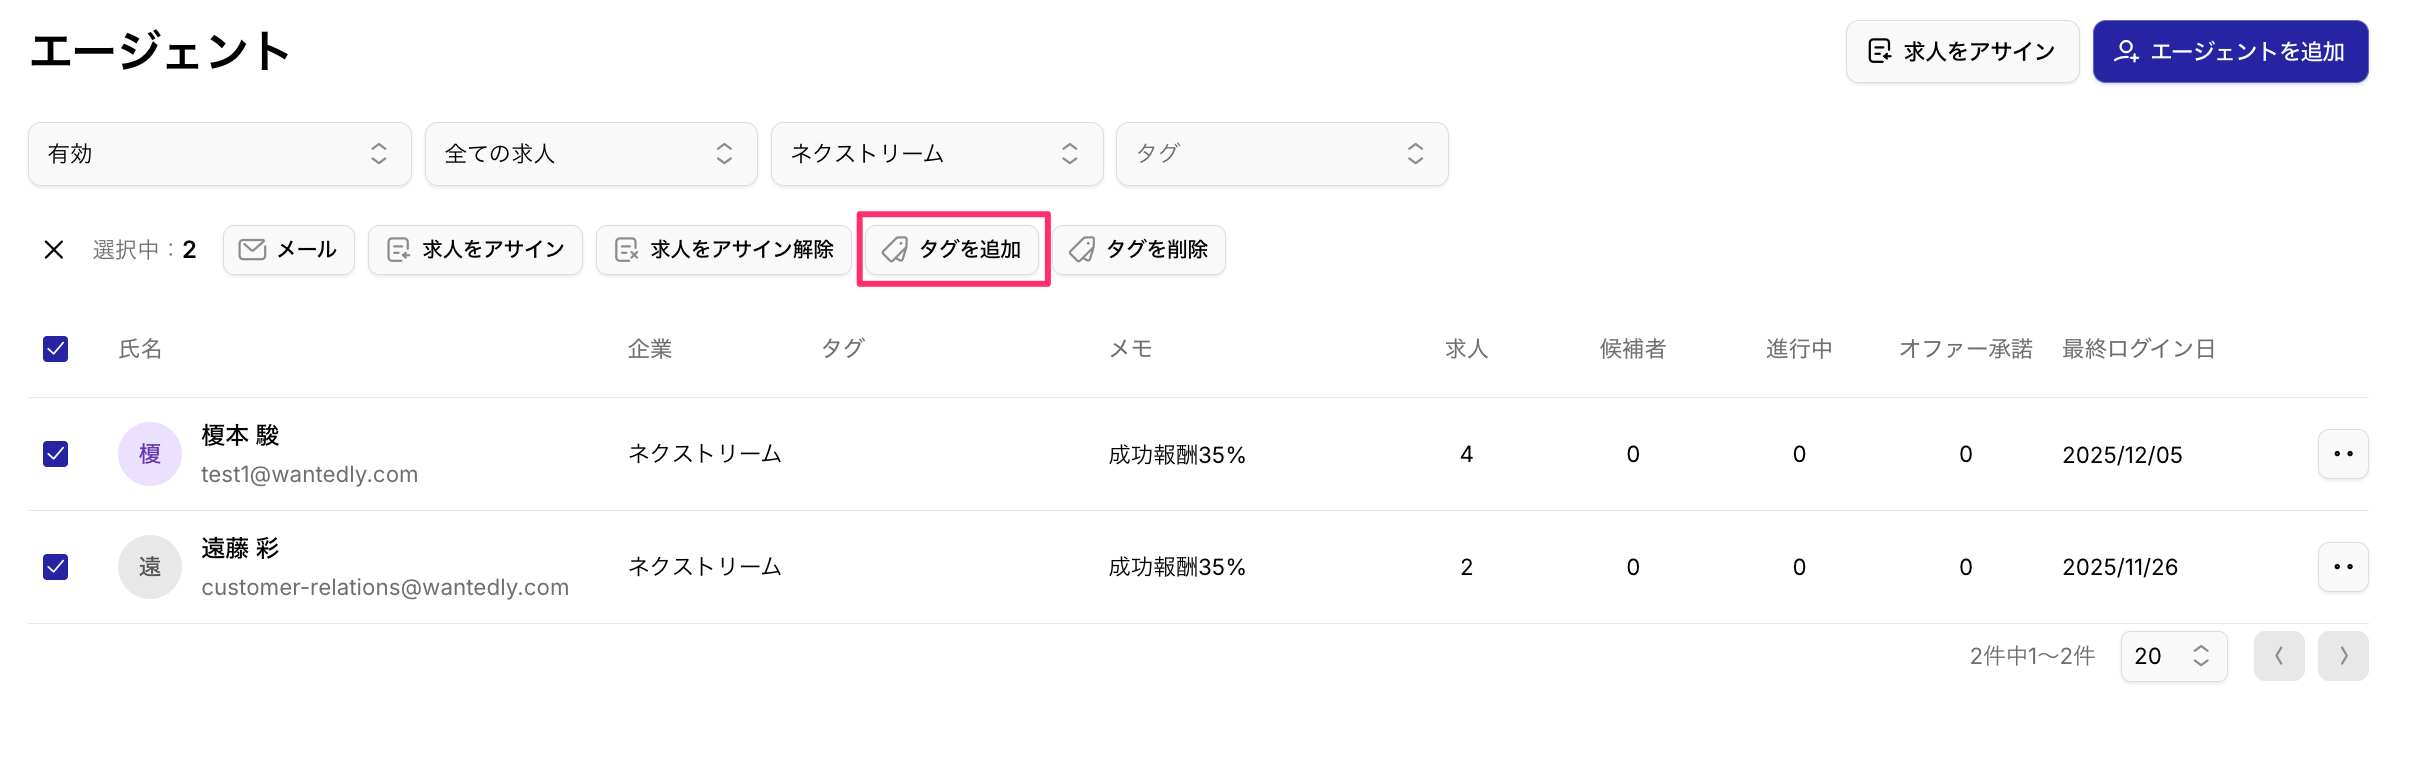
Task: Toggle the select-all checkbox in header
Action: 56,349
